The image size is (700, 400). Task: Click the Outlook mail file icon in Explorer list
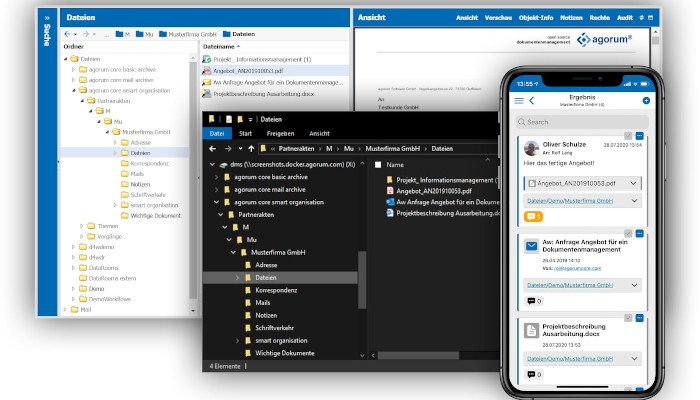click(x=390, y=202)
